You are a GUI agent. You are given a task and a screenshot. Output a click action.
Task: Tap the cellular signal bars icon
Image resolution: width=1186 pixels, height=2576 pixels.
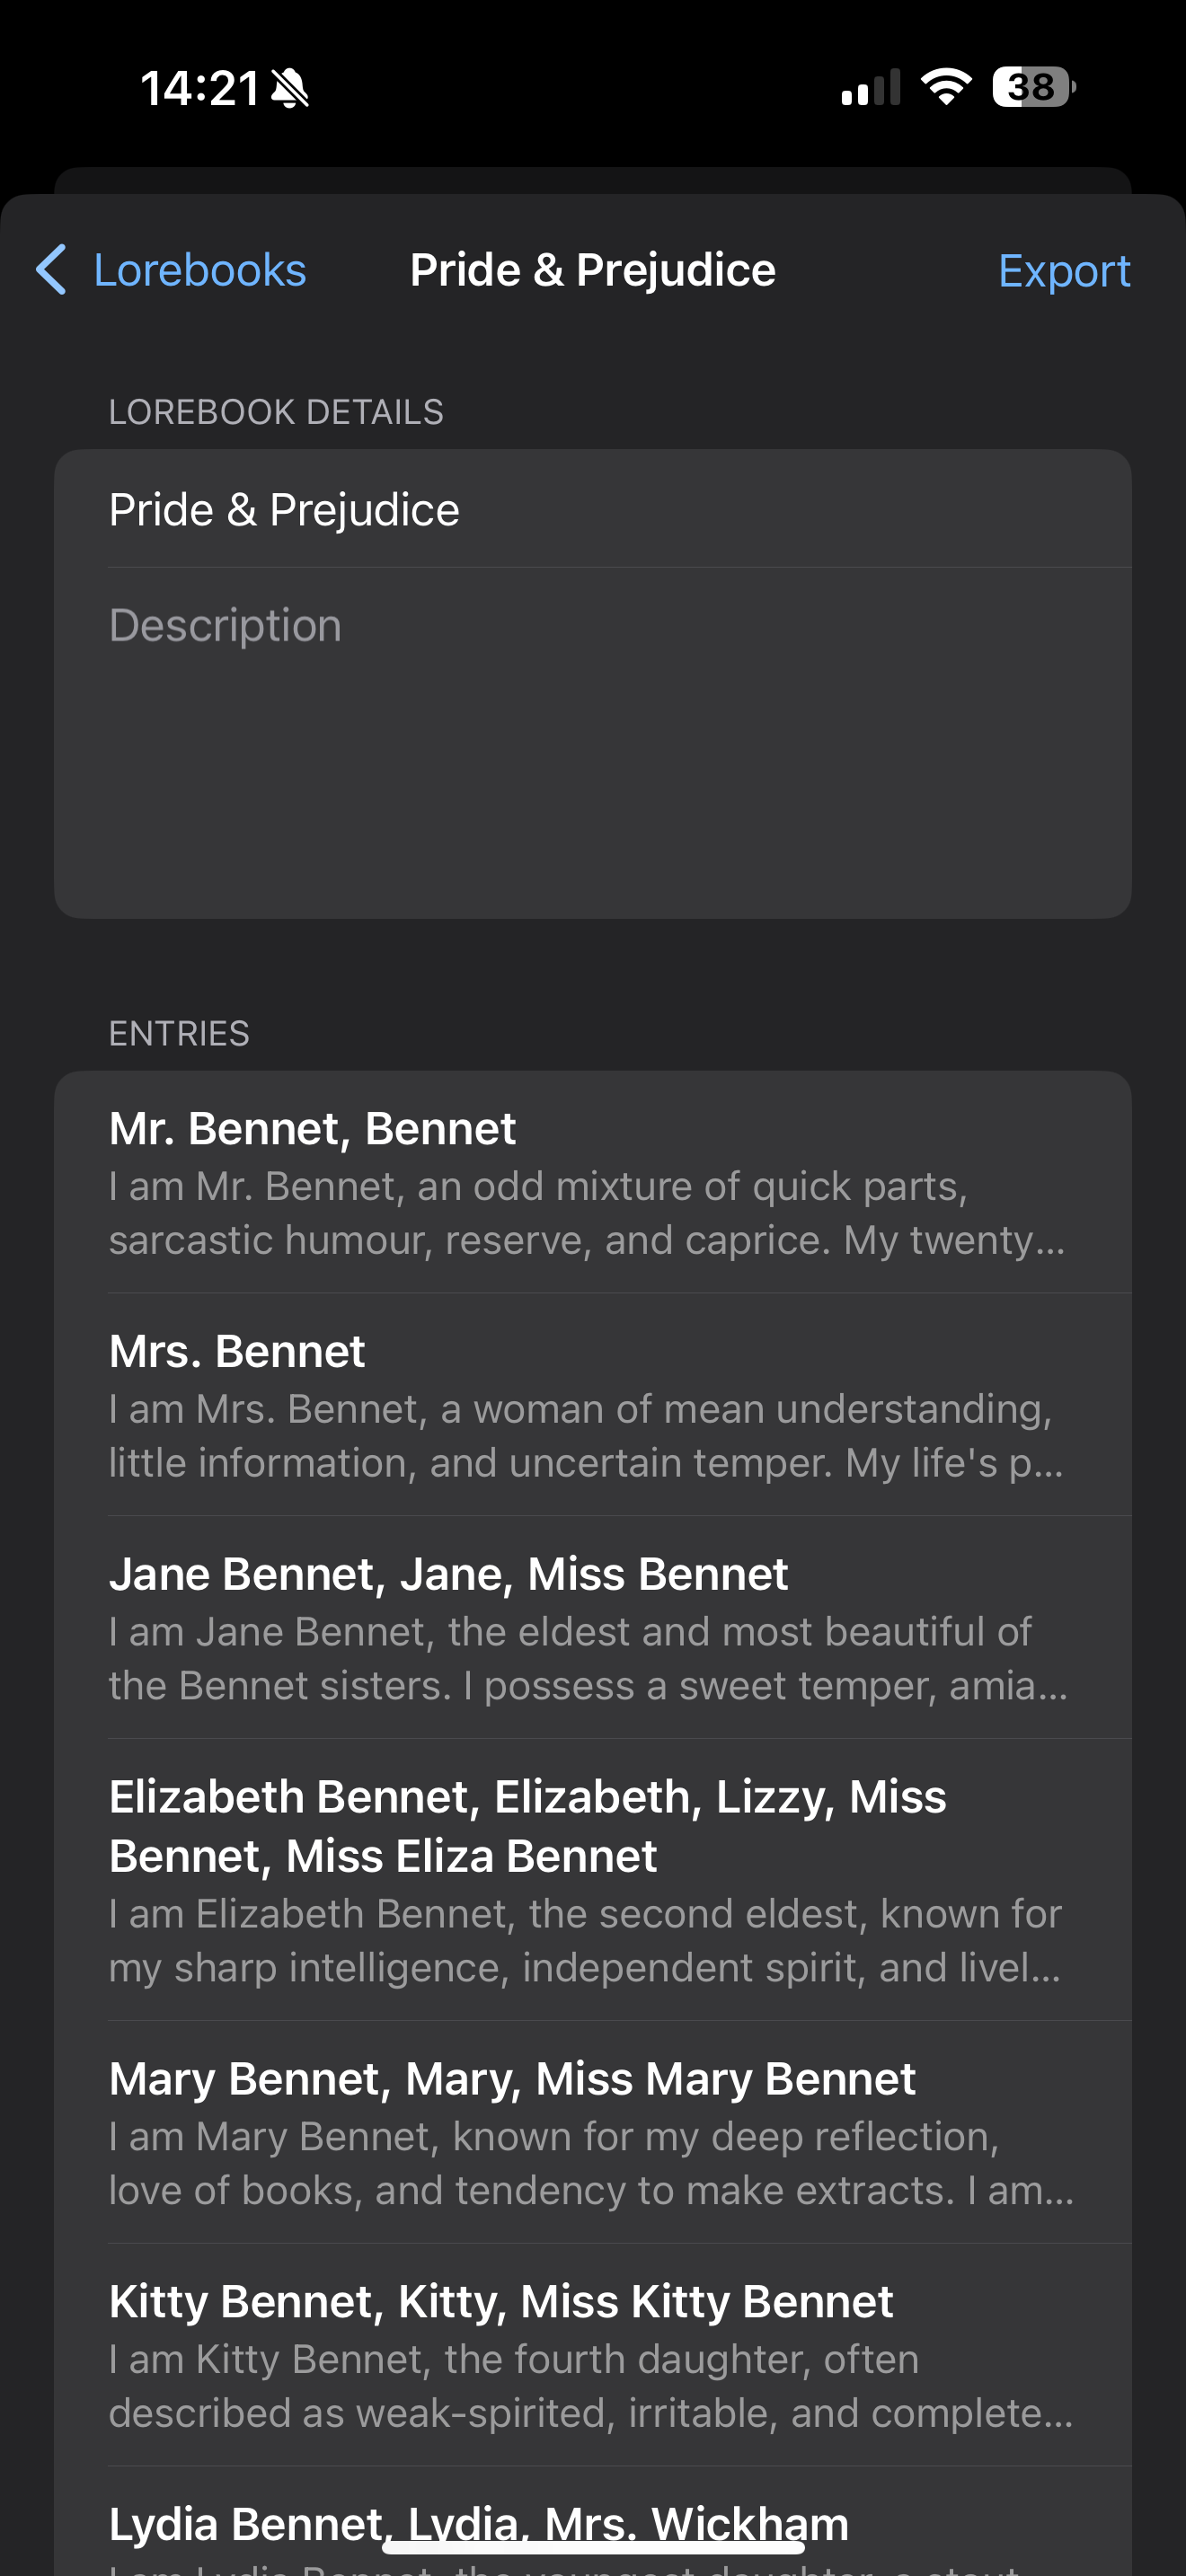[x=871, y=87]
